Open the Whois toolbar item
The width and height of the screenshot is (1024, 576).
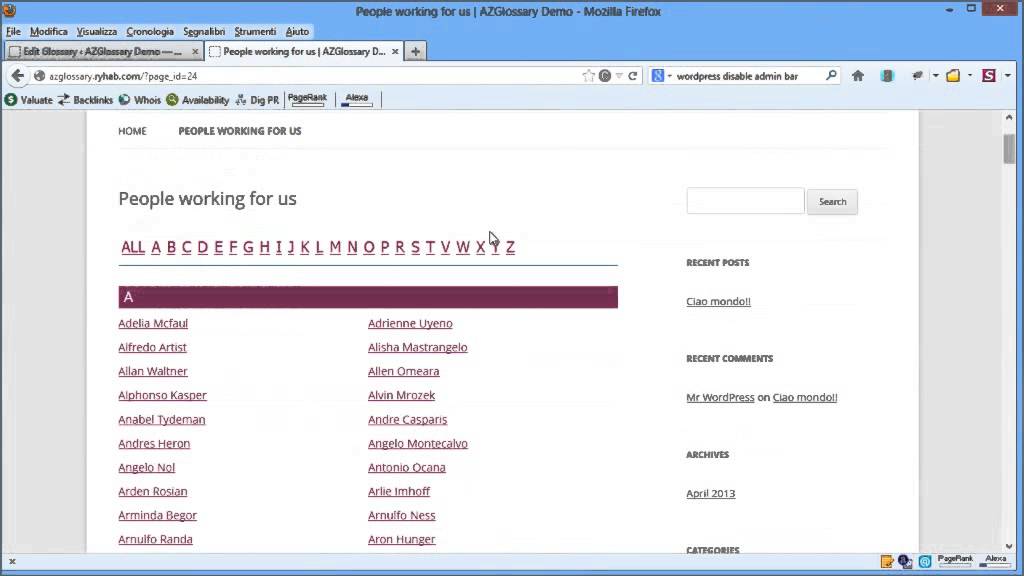[140, 100]
